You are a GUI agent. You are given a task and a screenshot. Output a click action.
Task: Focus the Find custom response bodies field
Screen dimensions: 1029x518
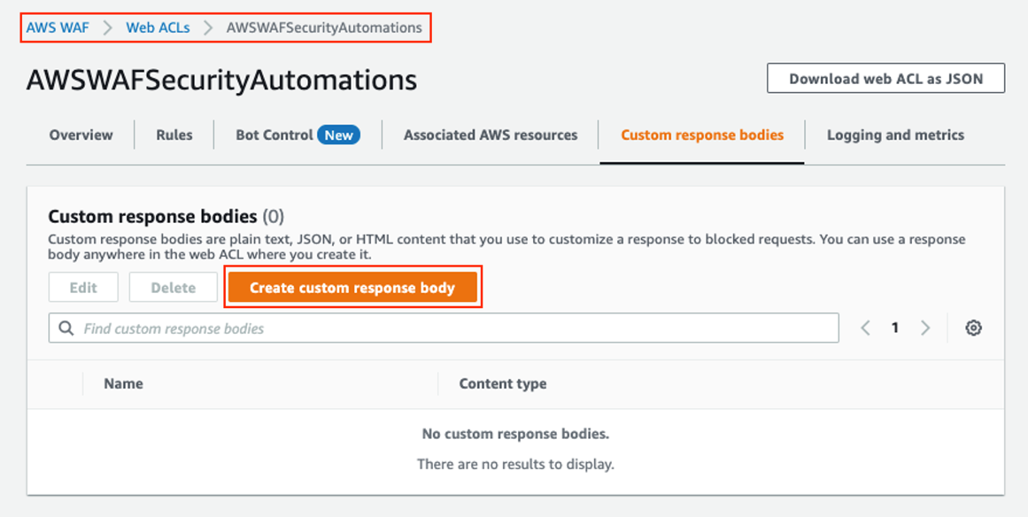click(x=450, y=328)
